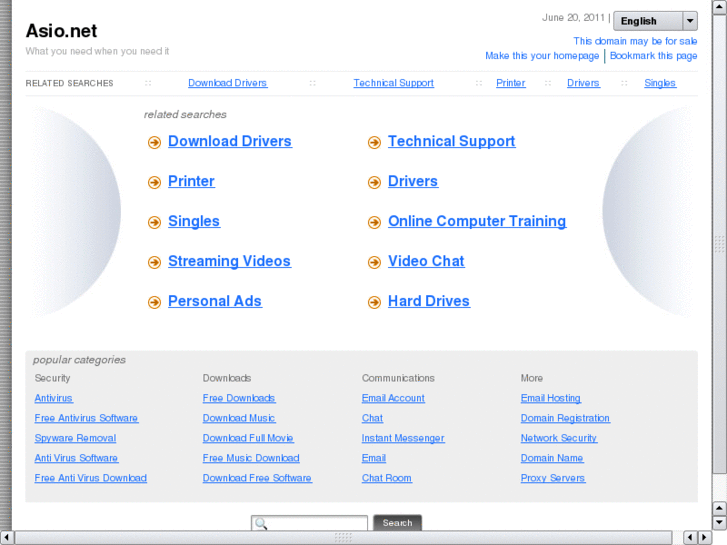Open Domain Registration link
727x545 pixels.
pos(565,418)
